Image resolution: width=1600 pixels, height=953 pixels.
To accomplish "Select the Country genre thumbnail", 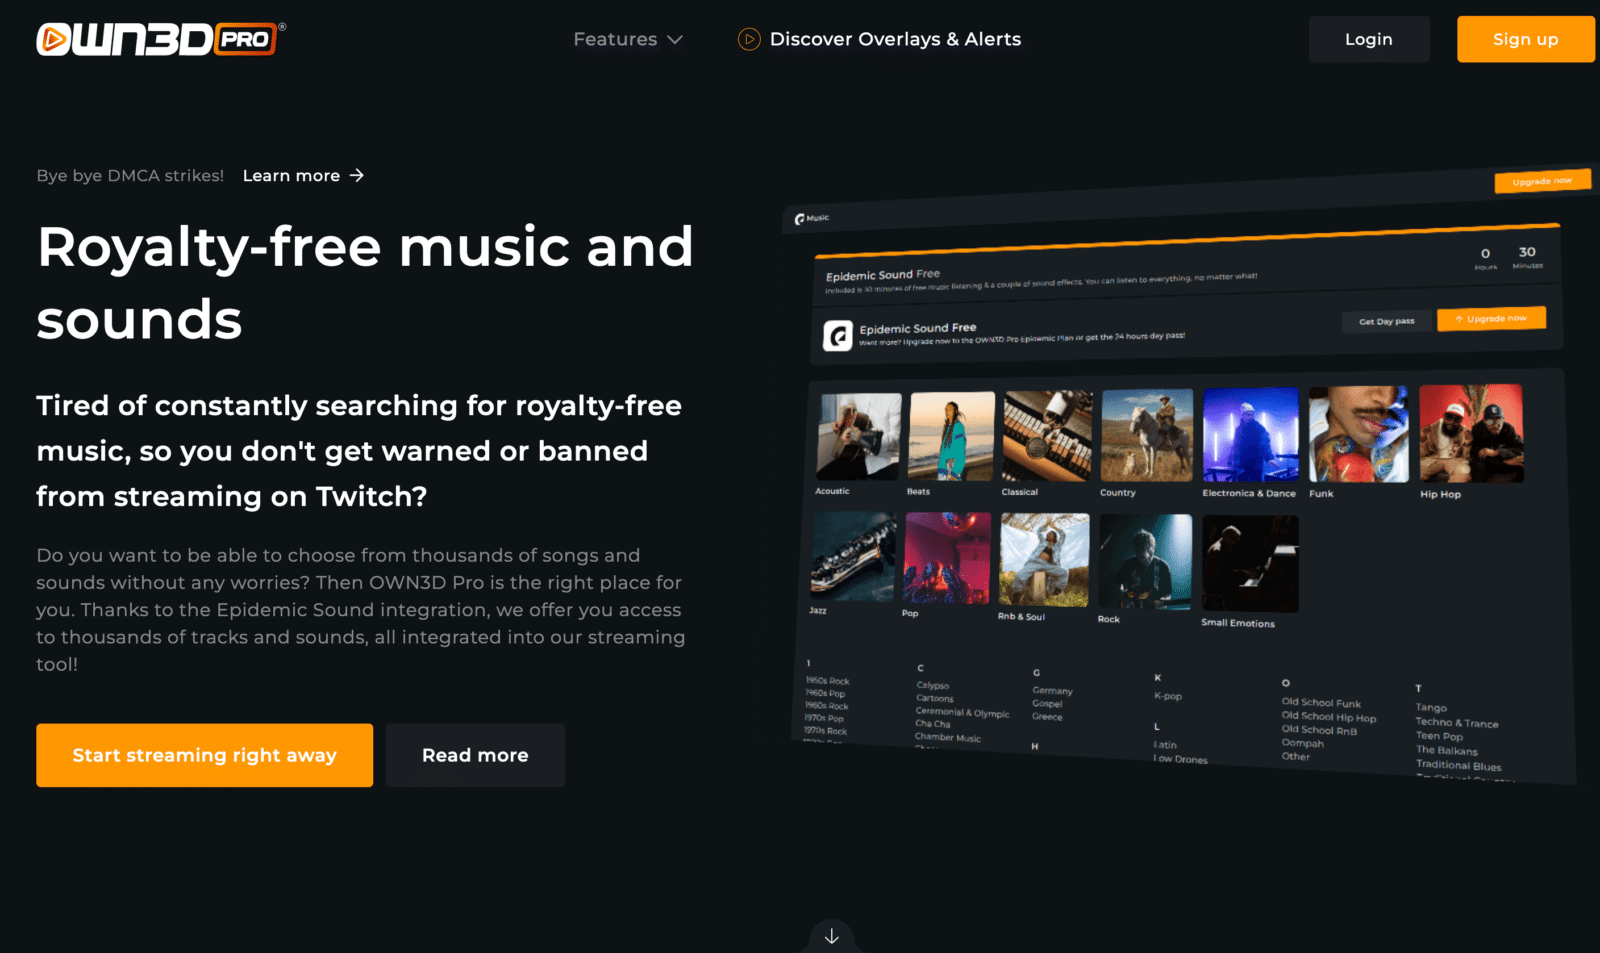I will pyautogui.click(x=1147, y=436).
